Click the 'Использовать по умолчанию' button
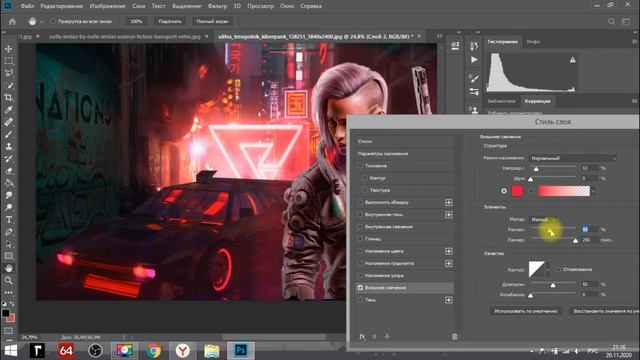 526,311
